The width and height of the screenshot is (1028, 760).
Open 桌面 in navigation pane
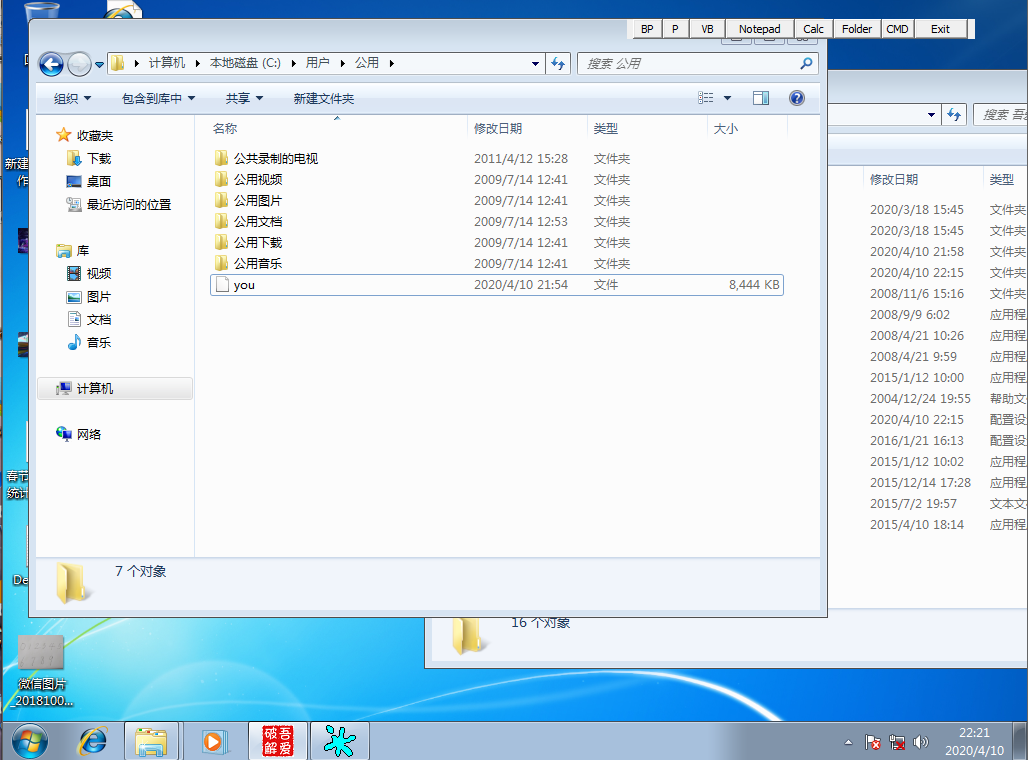pyautogui.click(x=89, y=182)
